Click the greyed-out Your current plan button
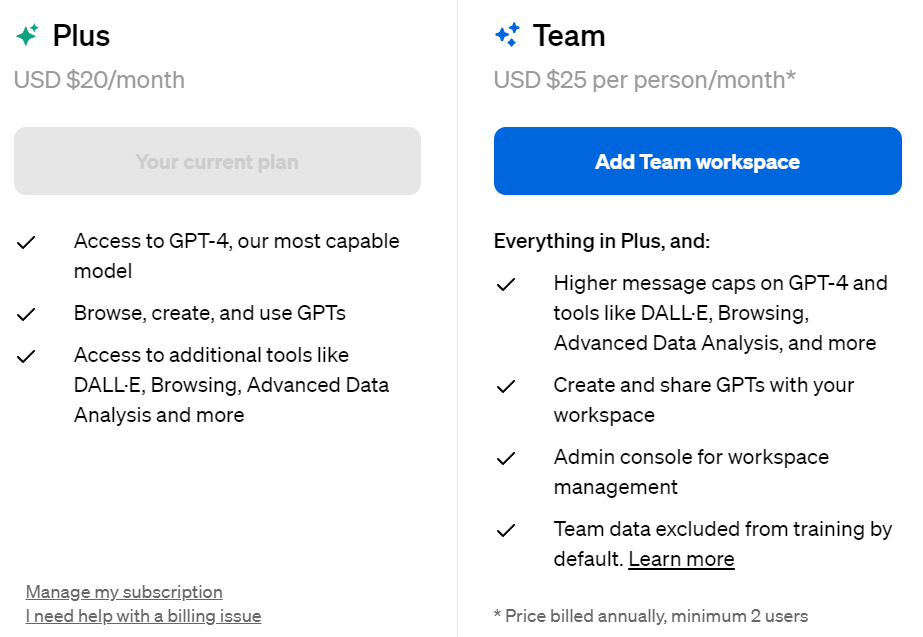The image size is (923, 637). 217,161
